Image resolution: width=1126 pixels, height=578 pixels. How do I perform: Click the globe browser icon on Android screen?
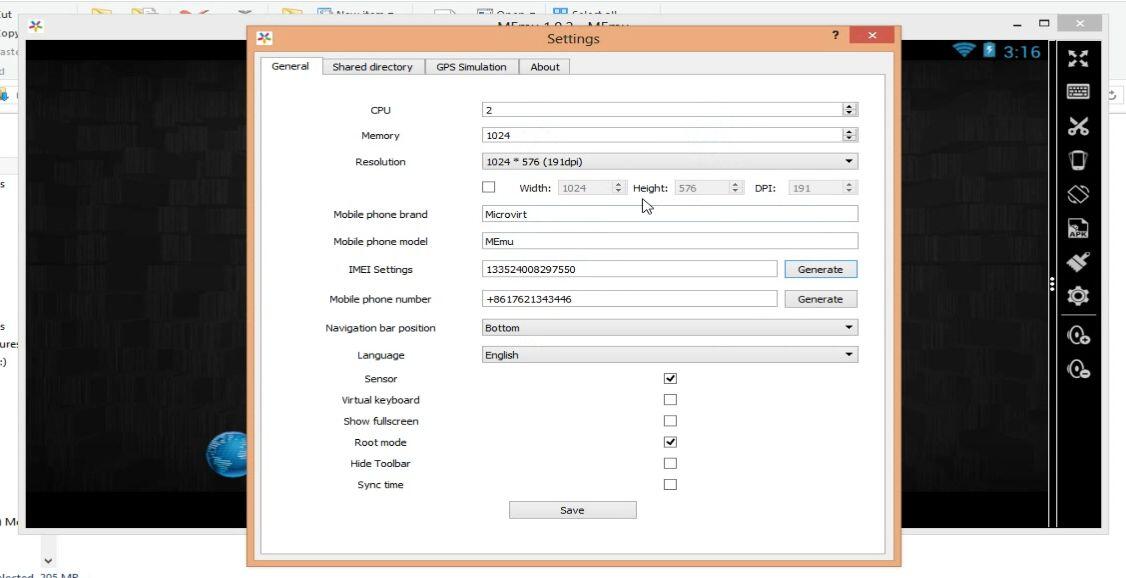(226, 455)
